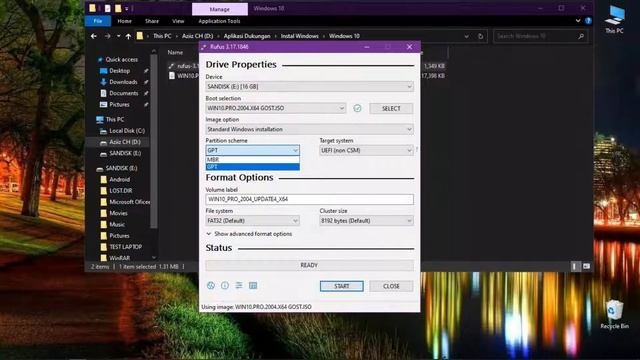
Task: Click the checksum checkmark icon beside boot selection
Action: [x=357, y=108]
